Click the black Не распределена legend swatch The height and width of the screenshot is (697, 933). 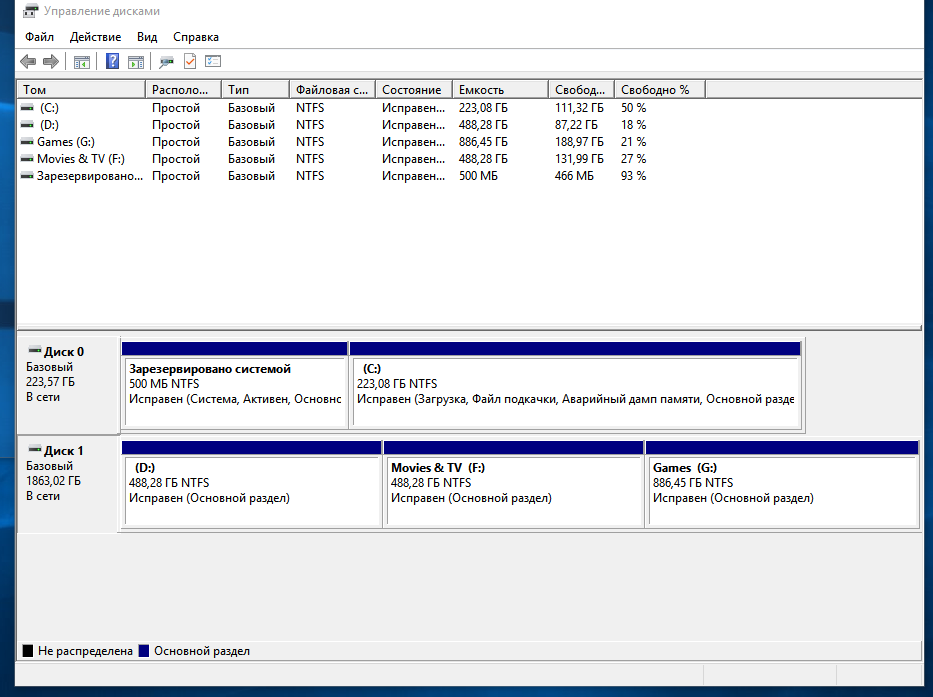click(x=28, y=651)
